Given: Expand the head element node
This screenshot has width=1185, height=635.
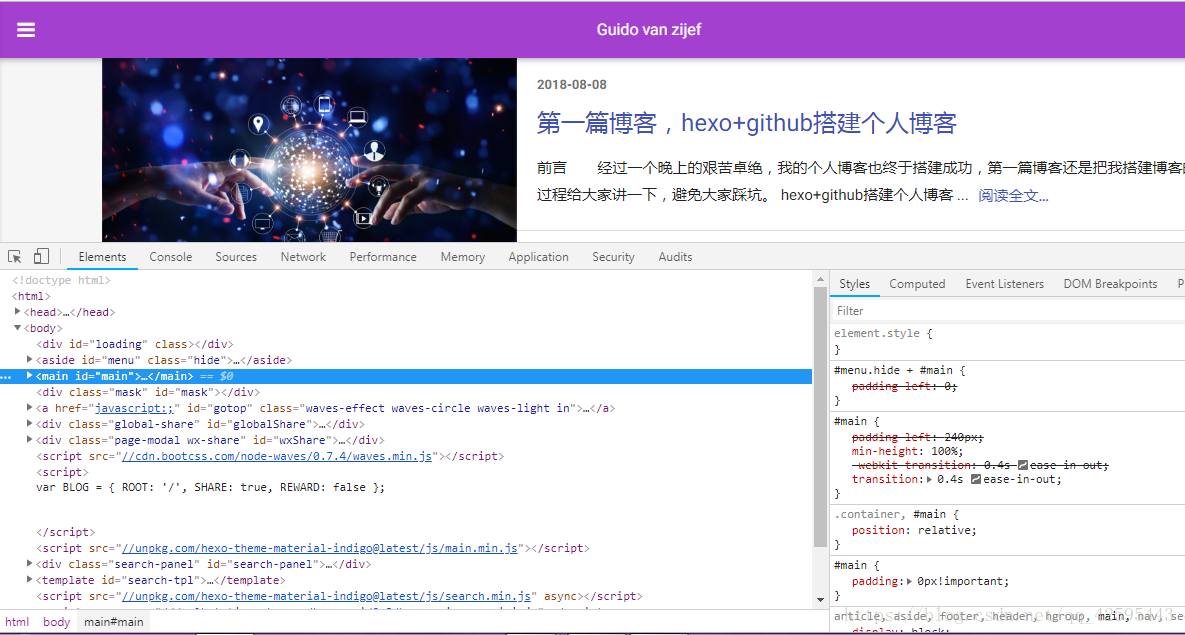Looking at the screenshot, I should 17,311.
